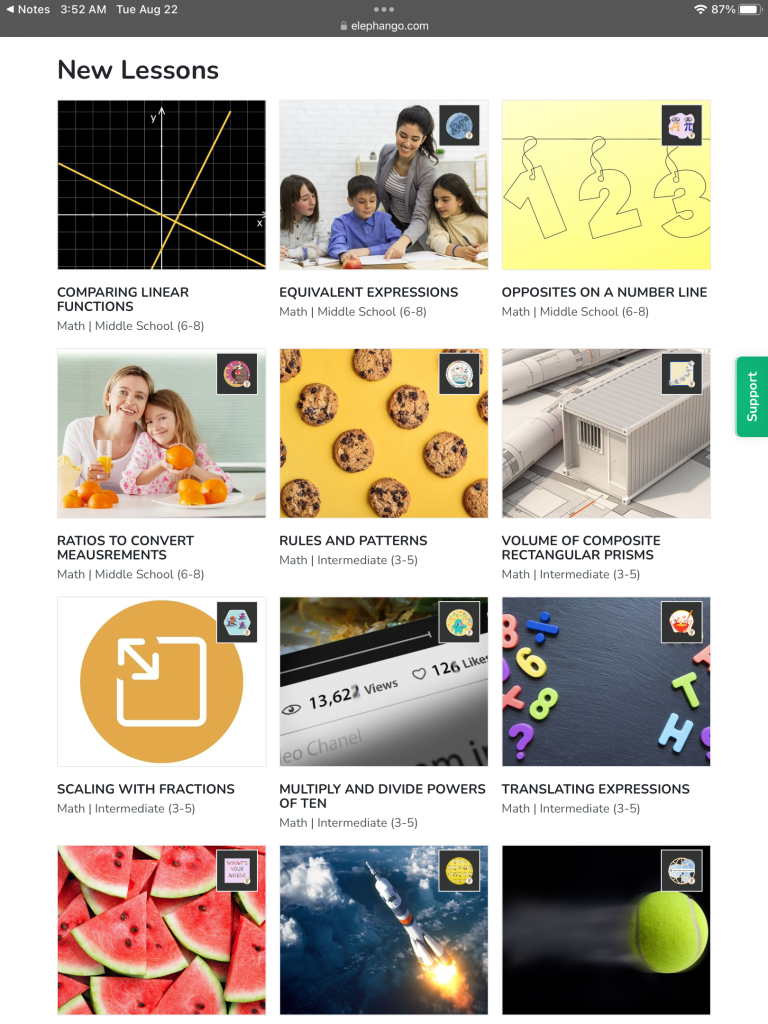Viewport: 768px width, 1024px height.
Task: Tap the badge icon on Multiply and Divide Powers image
Action: click(459, 622)
